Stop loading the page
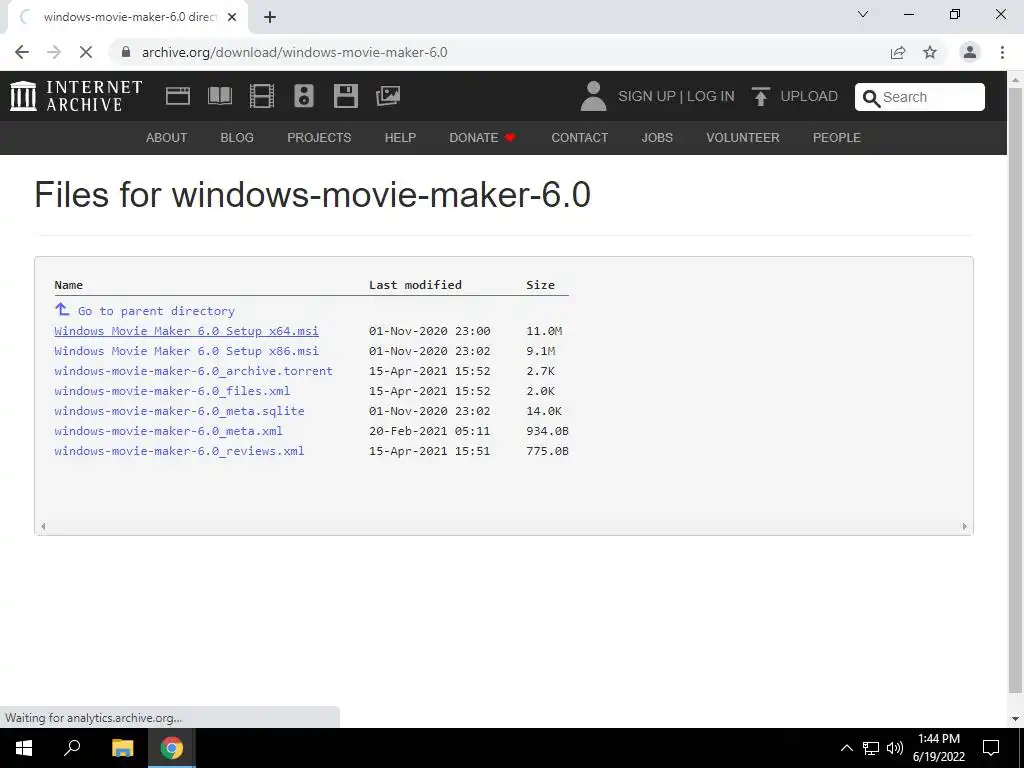1024x768 pixels. pos(86,52)
